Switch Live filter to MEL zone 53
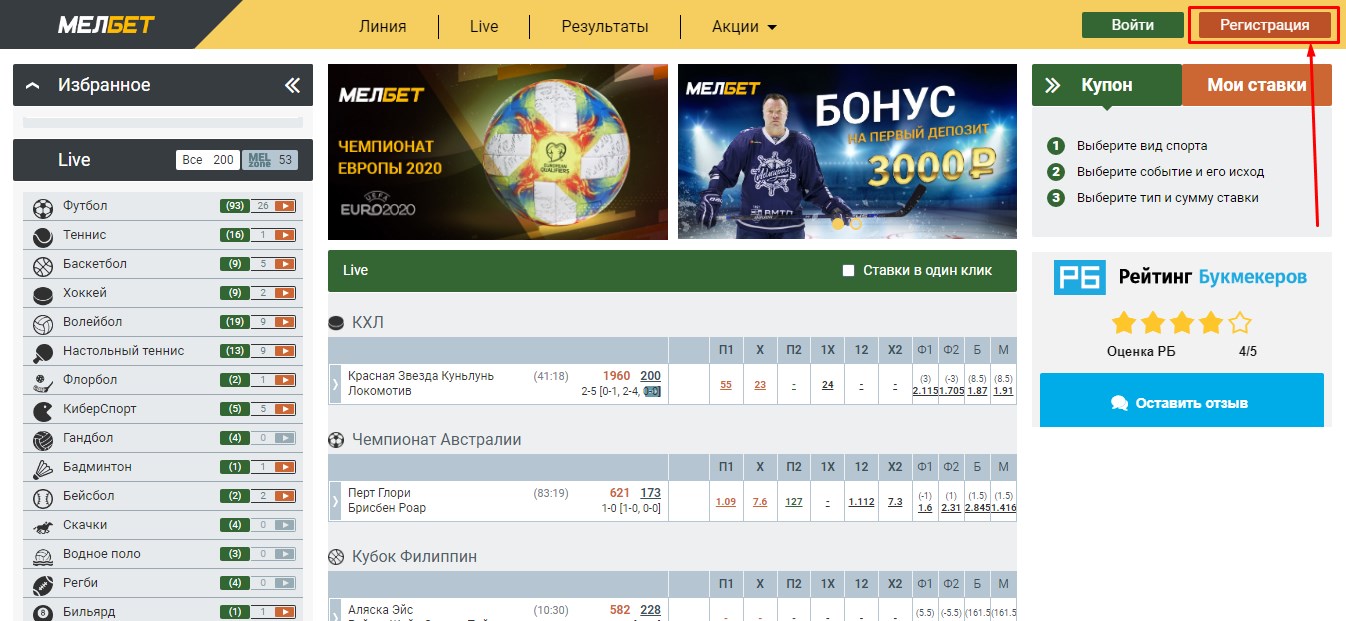Screen dimensions: 1346x621 270,160
